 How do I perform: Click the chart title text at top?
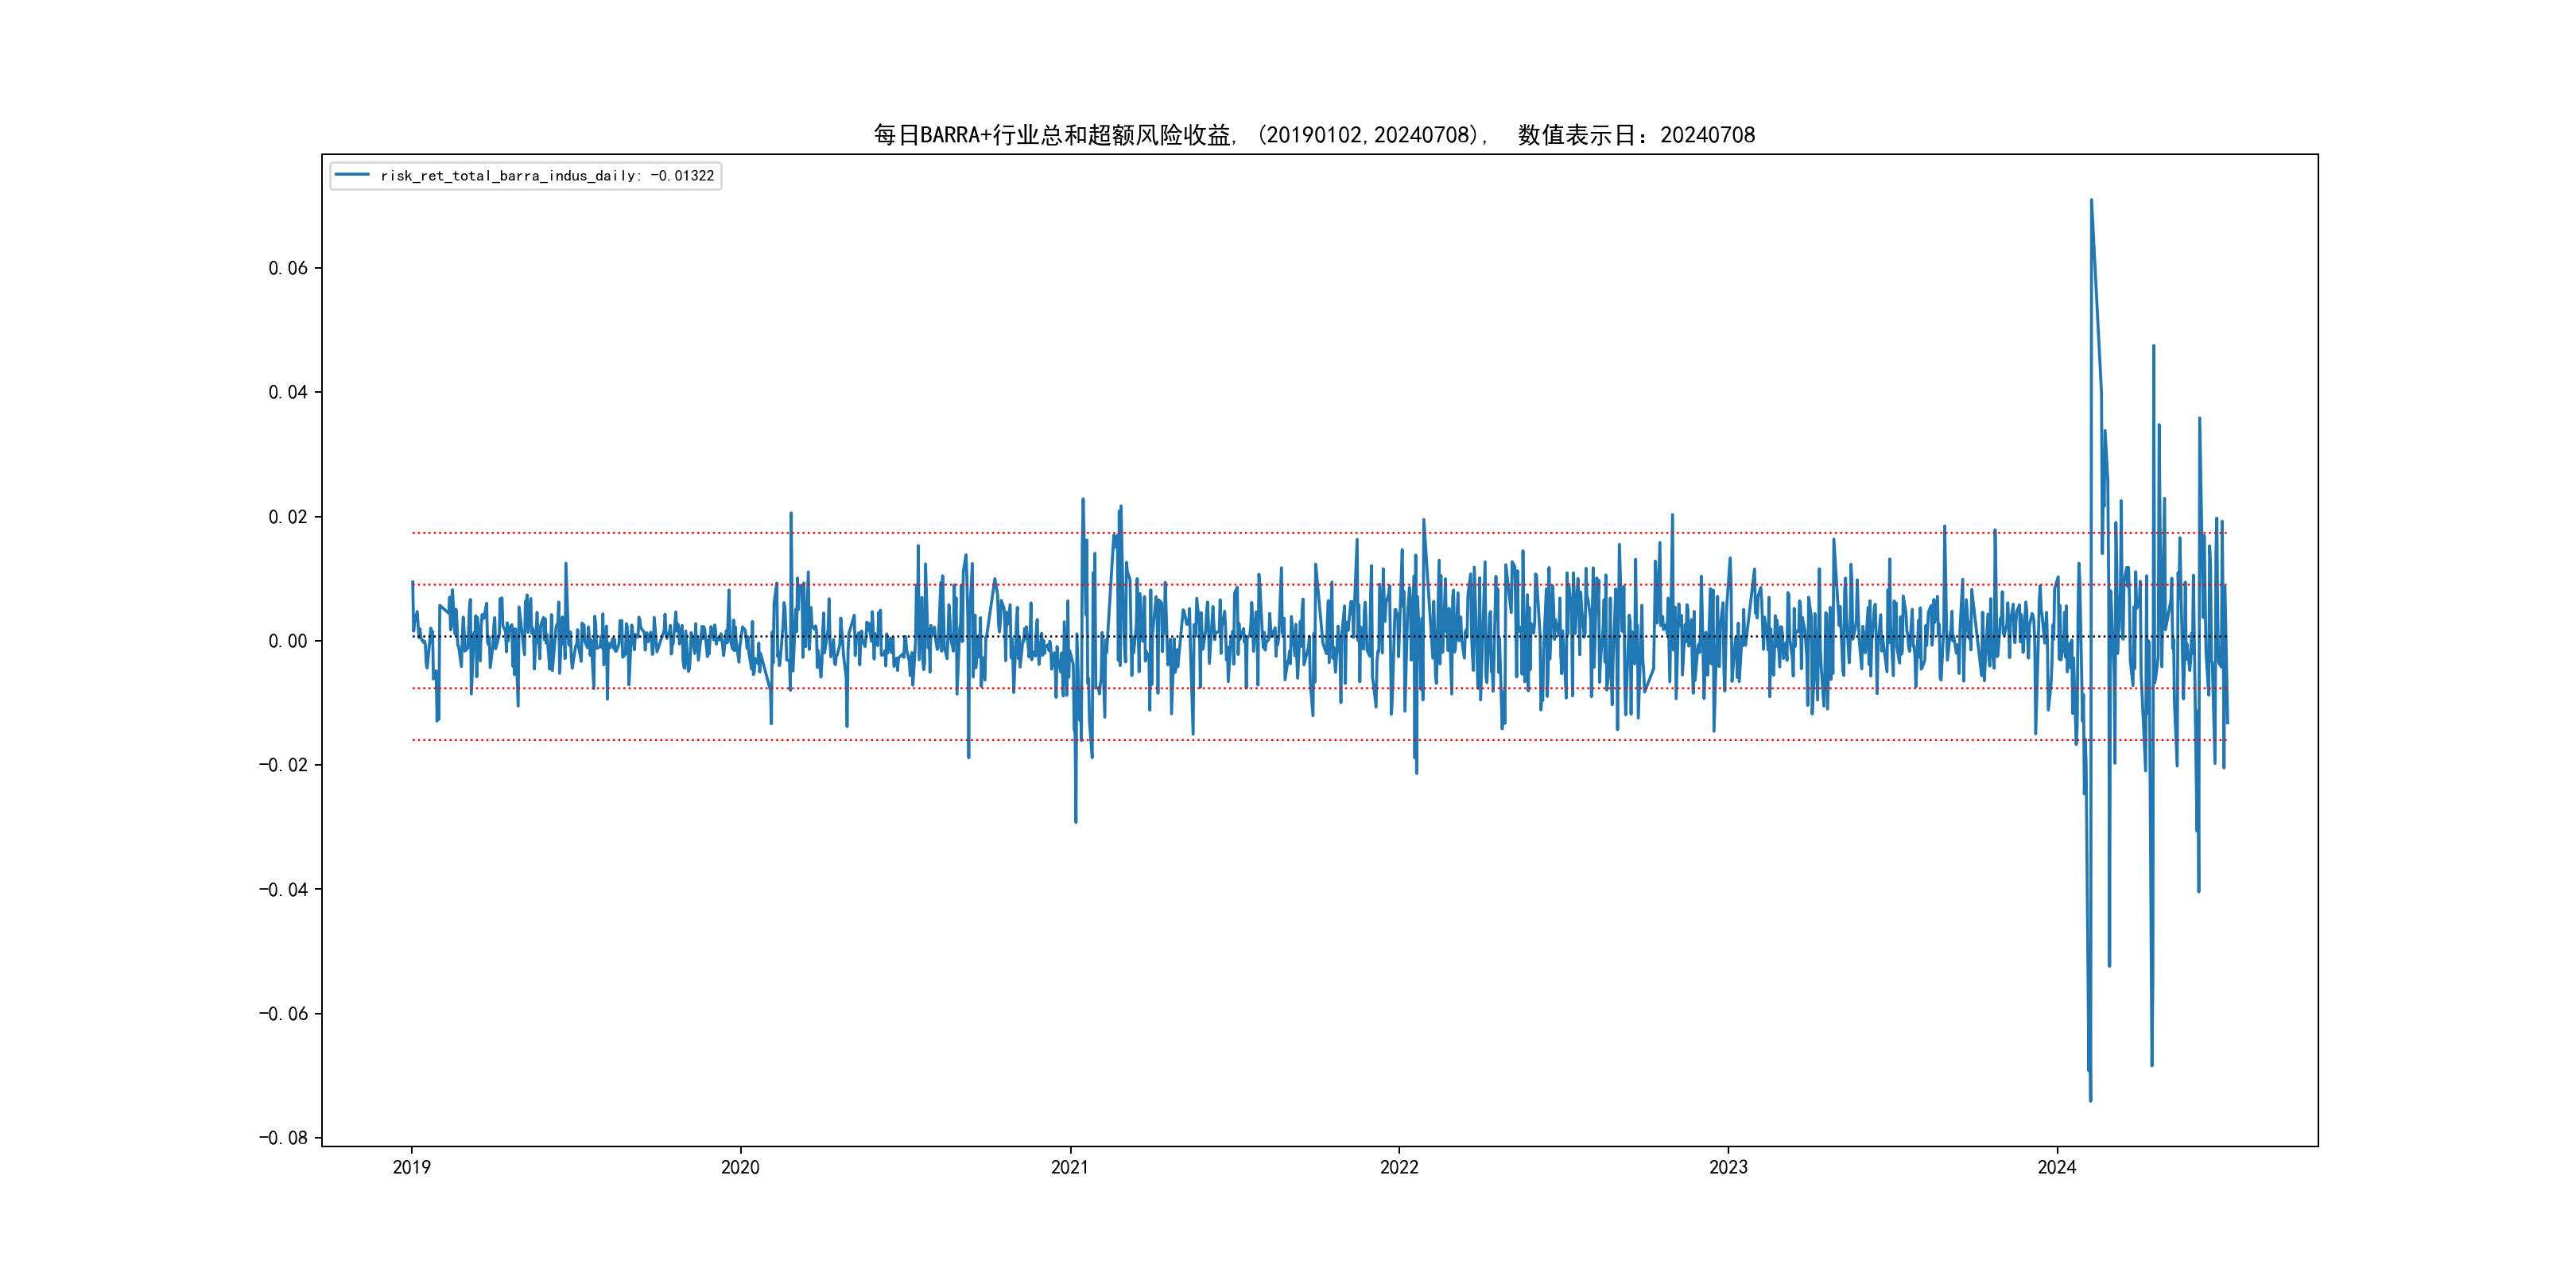[1314, 135]
